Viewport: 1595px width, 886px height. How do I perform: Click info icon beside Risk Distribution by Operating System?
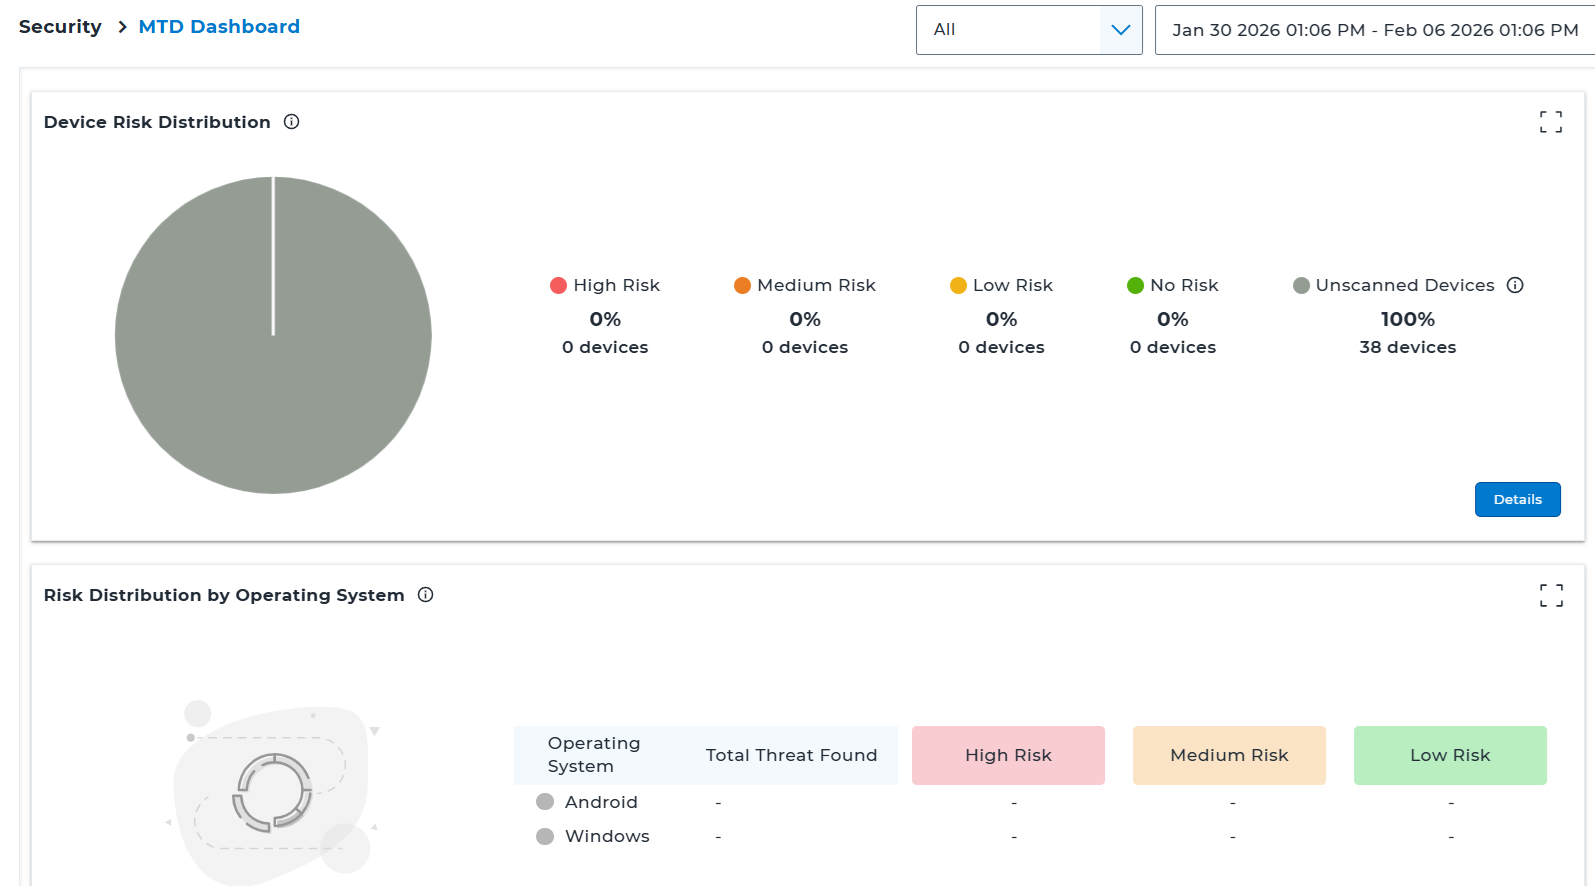click(425, 595)
